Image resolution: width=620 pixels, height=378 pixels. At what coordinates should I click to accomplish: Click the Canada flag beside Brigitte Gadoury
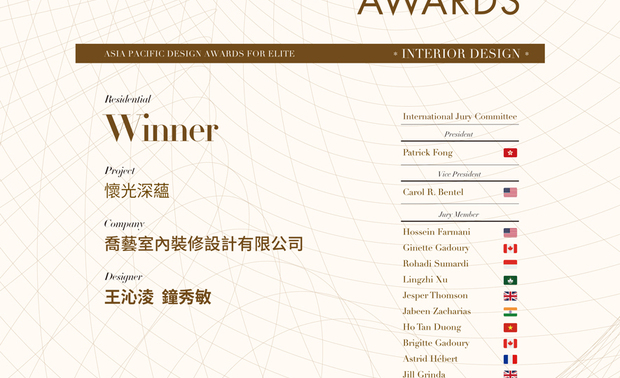click(x=510, y=343)
